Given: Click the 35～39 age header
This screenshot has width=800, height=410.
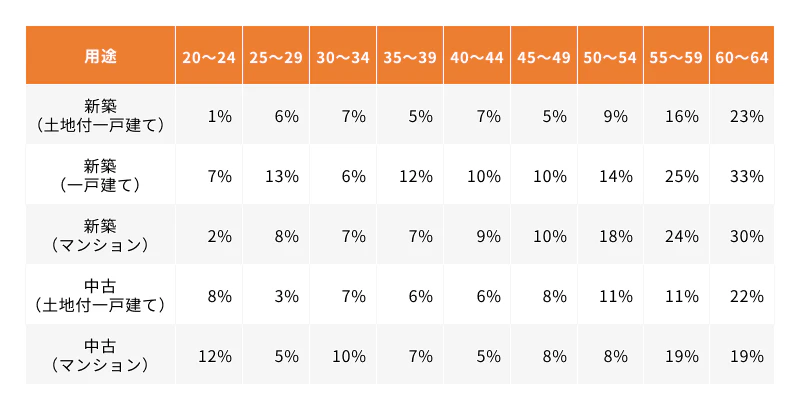Looking at the screenshot, I should pos(410,55).
